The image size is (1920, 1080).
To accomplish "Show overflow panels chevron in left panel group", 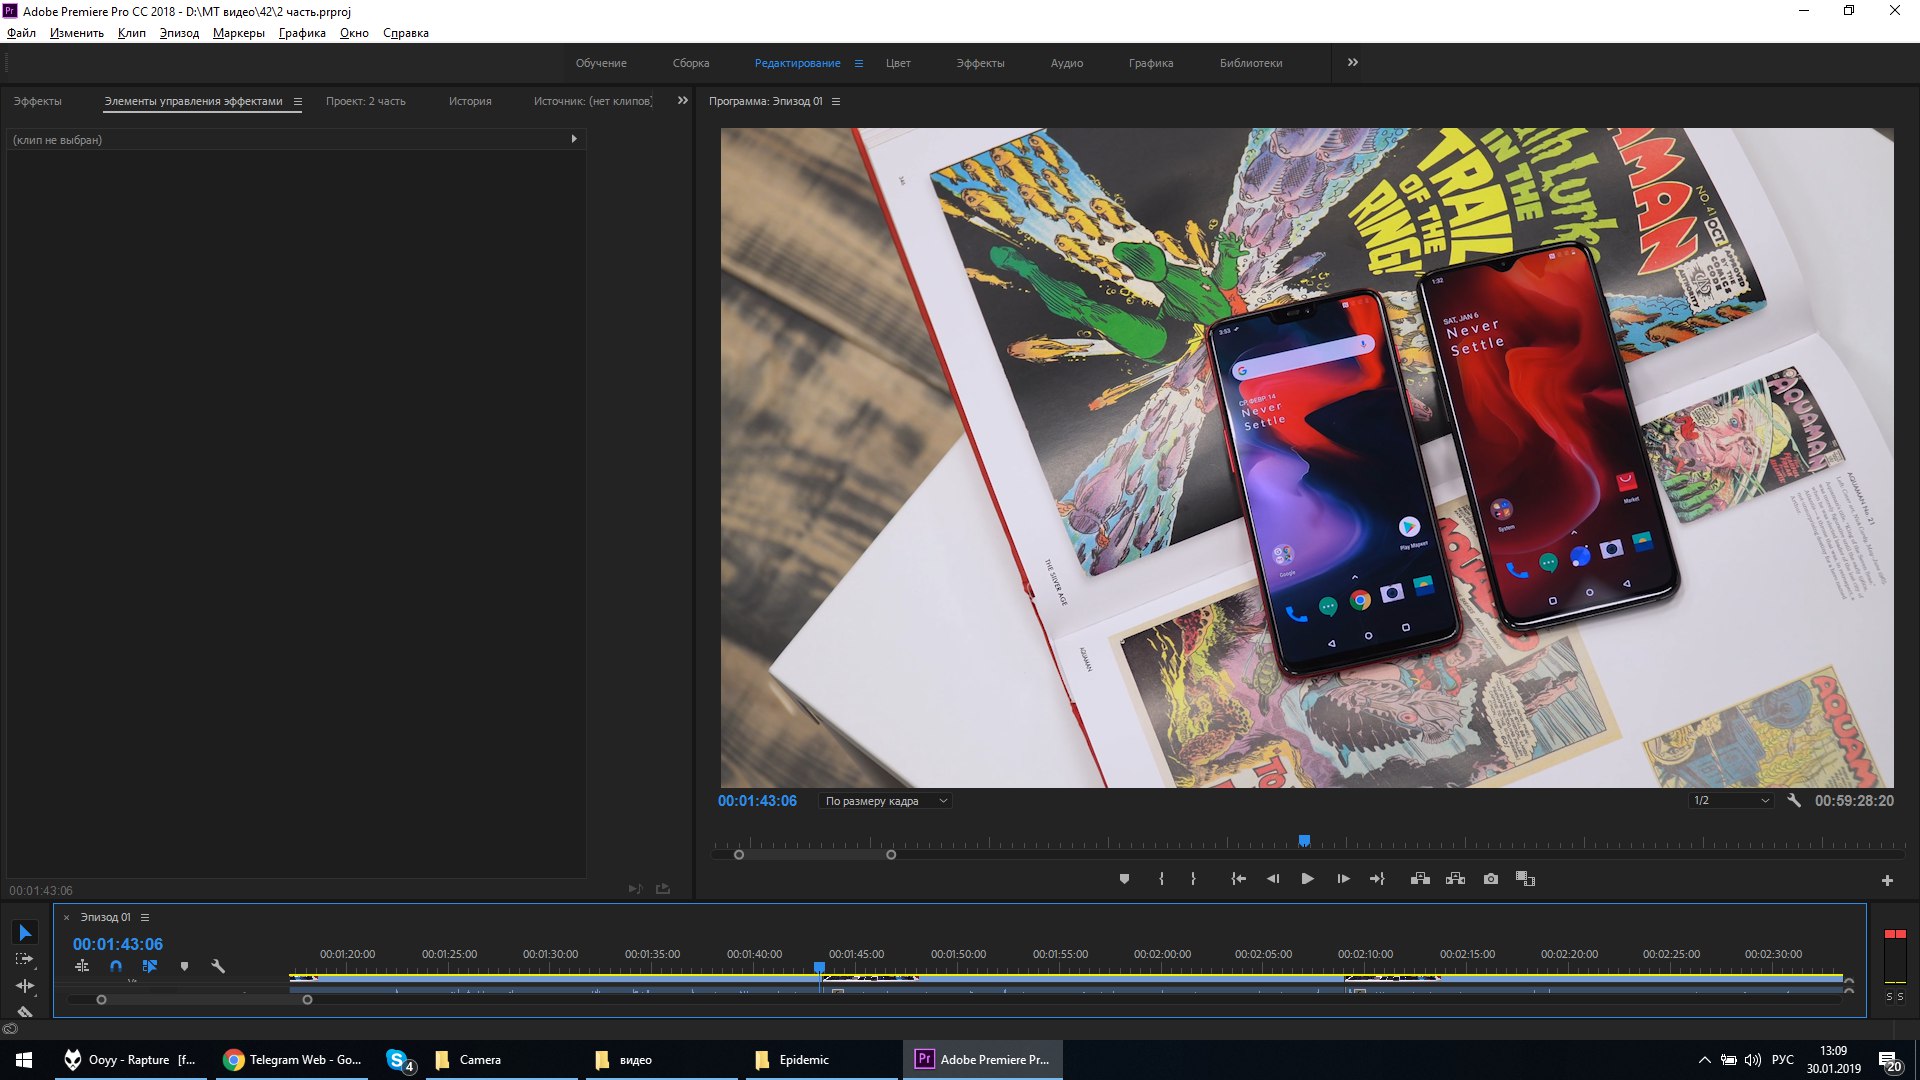I will click(x=683, y=101).
